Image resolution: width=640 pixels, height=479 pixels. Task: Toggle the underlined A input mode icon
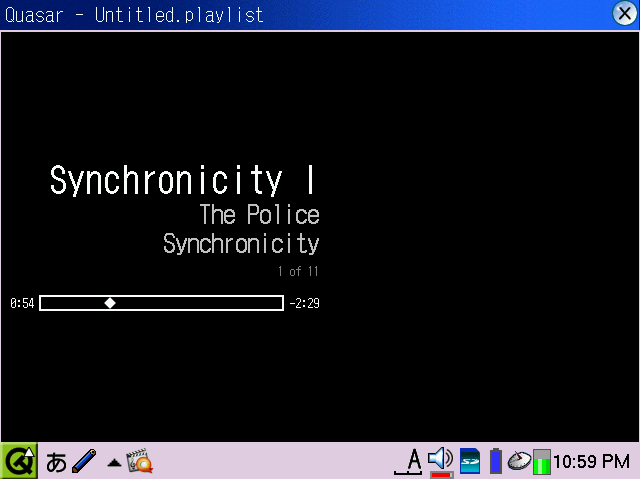[x=408, y=461]
